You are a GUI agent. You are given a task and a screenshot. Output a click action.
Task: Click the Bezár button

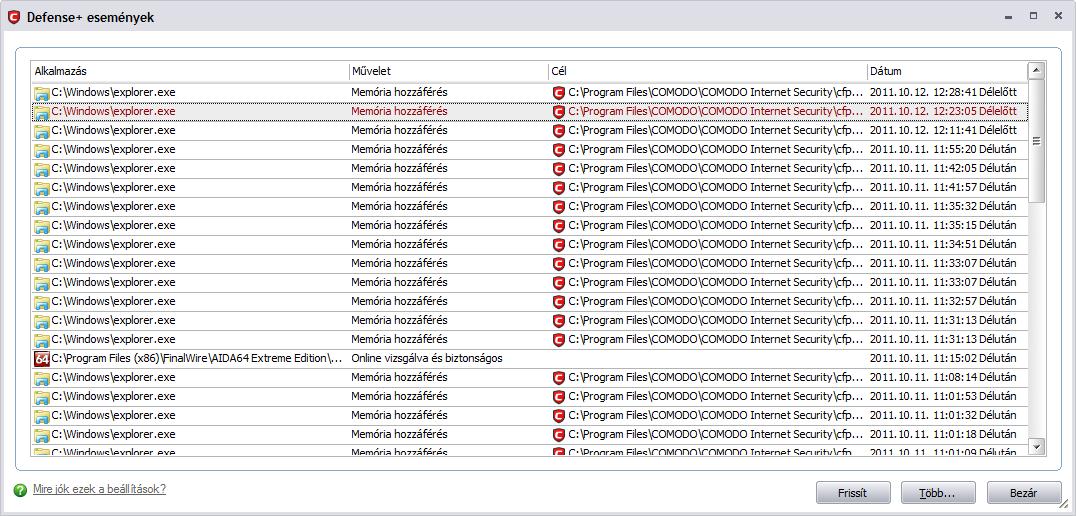click(x=1024, y=493)
